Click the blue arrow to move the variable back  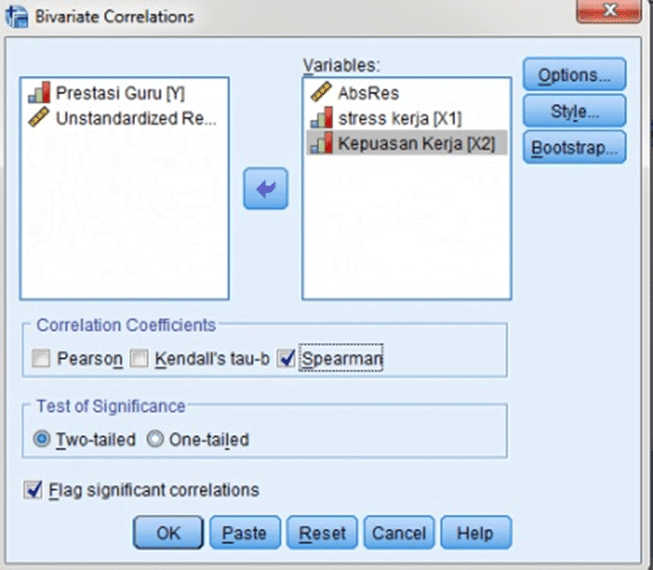point(266,189)
